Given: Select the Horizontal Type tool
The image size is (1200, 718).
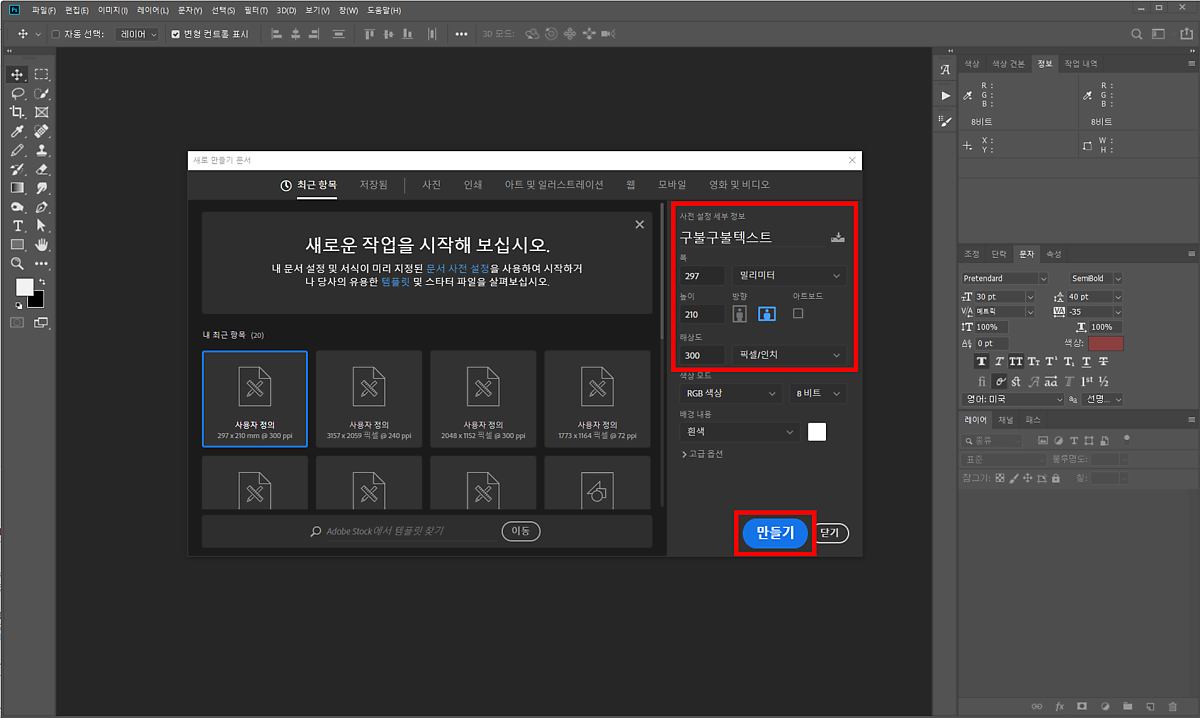Looking at the screenshot, I should 17,226.
